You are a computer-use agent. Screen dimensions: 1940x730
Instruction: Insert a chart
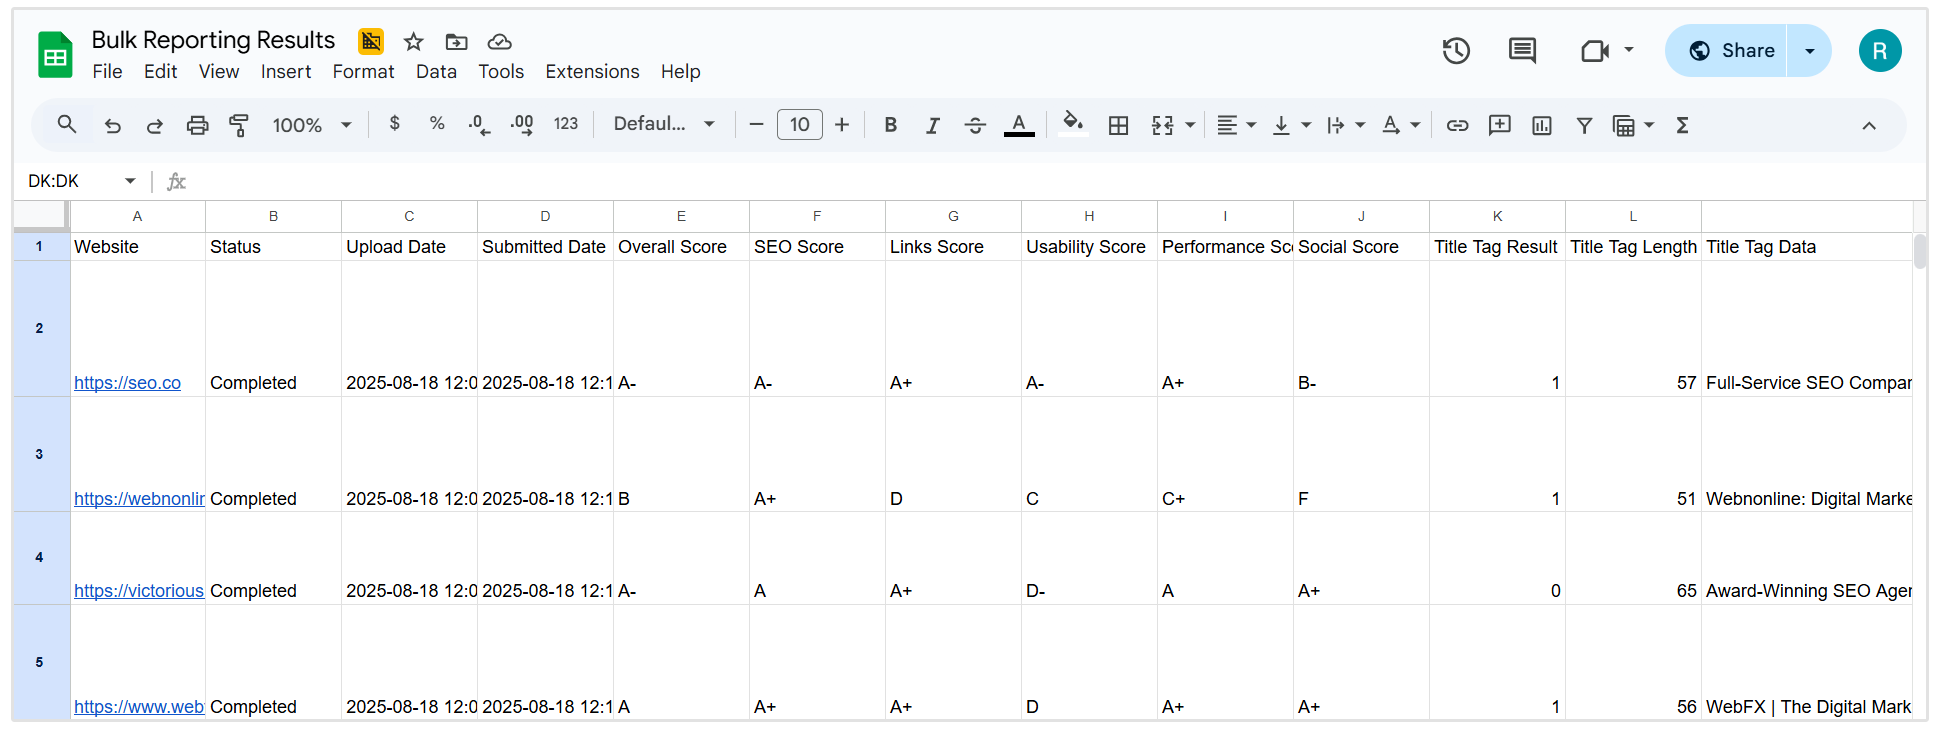(1542, 125)
